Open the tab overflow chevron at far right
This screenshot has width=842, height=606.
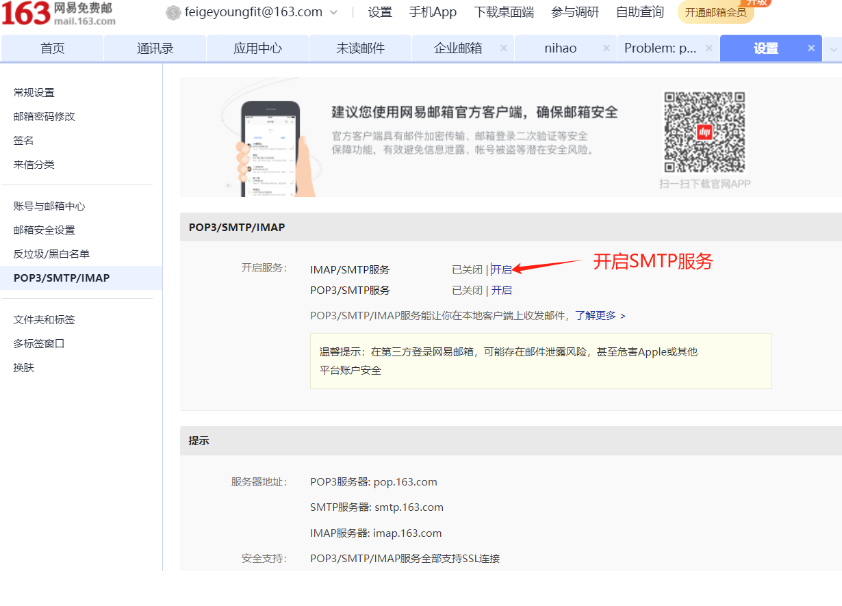click(x=833, y=49)
